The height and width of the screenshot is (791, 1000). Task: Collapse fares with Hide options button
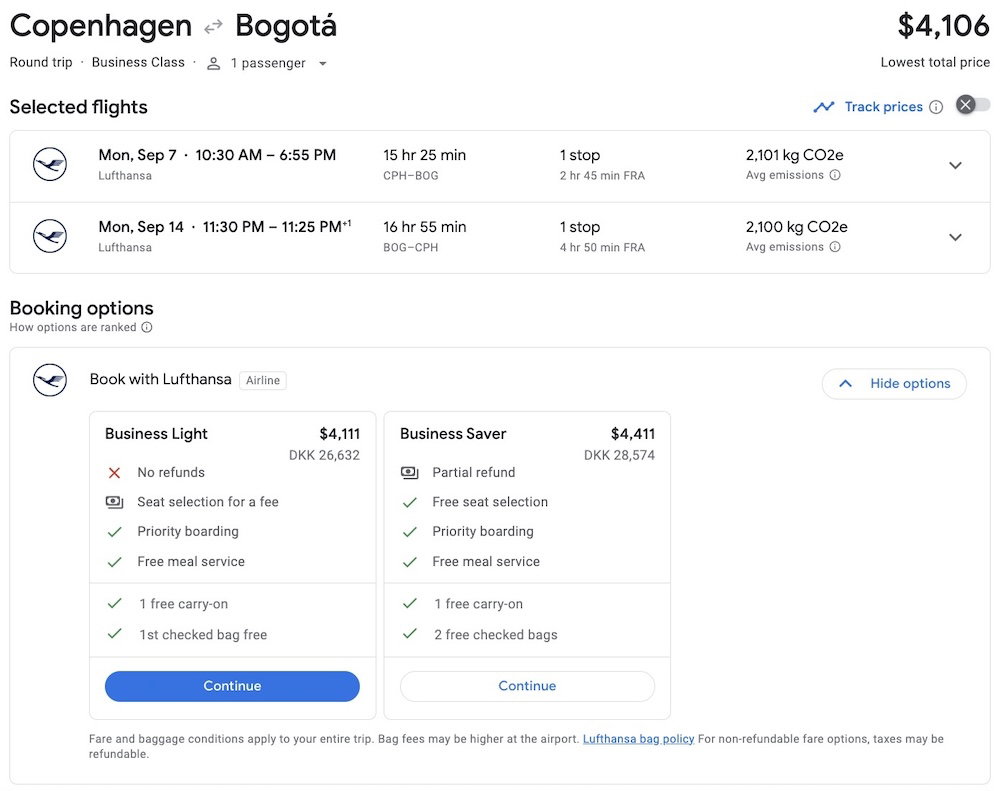(894, 384)
